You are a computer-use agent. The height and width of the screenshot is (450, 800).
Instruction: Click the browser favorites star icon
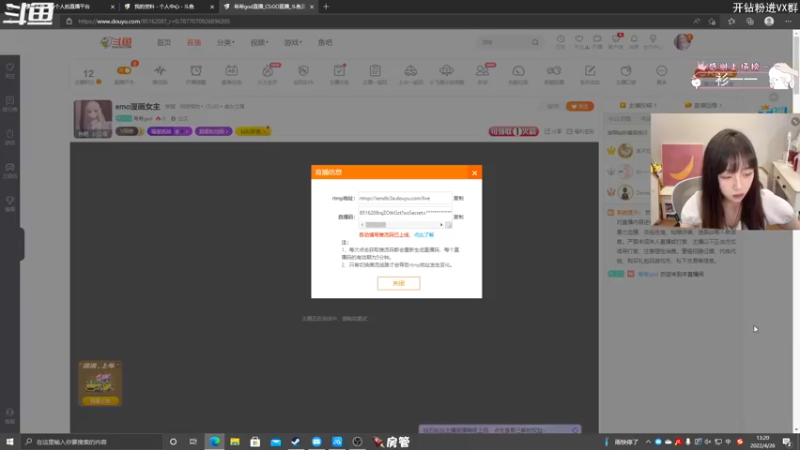[731, 21]
